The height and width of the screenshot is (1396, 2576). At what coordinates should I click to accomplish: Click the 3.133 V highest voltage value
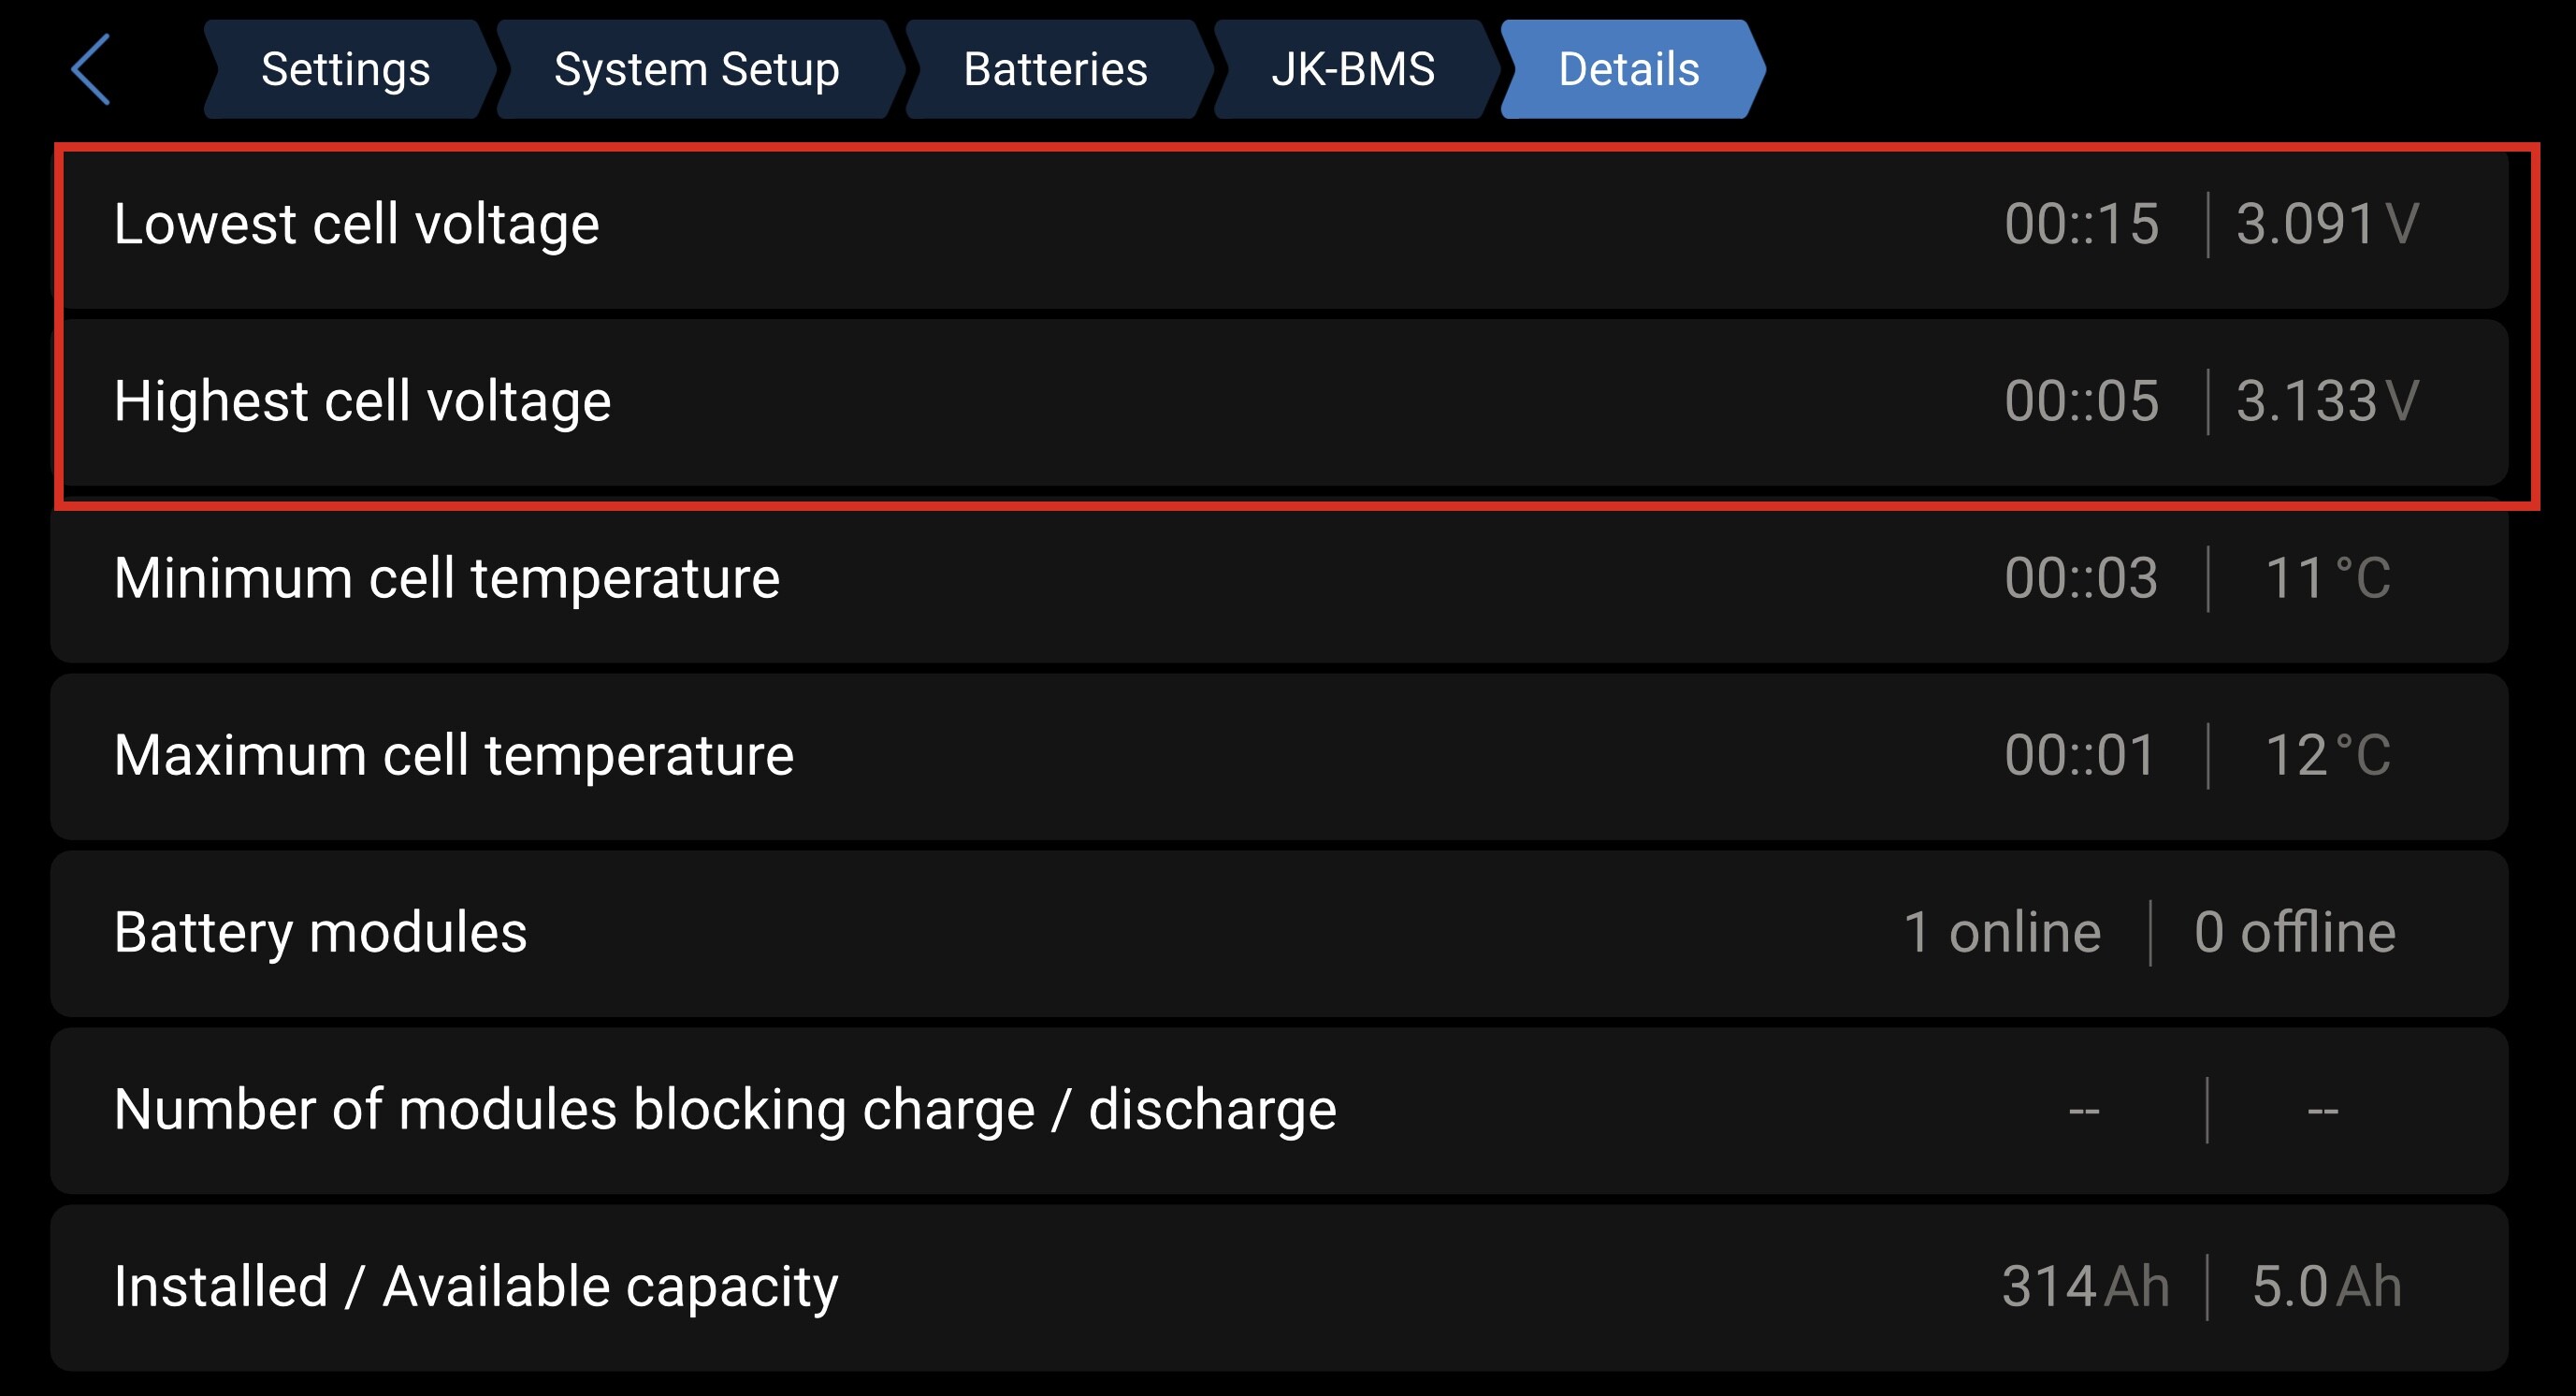point(2326,401)
